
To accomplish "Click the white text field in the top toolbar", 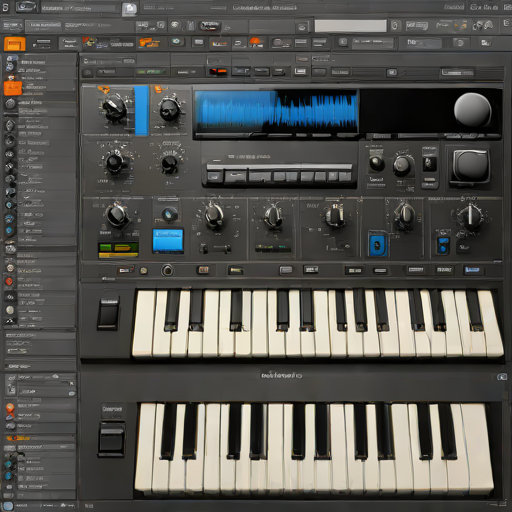I will pos(350,26).
